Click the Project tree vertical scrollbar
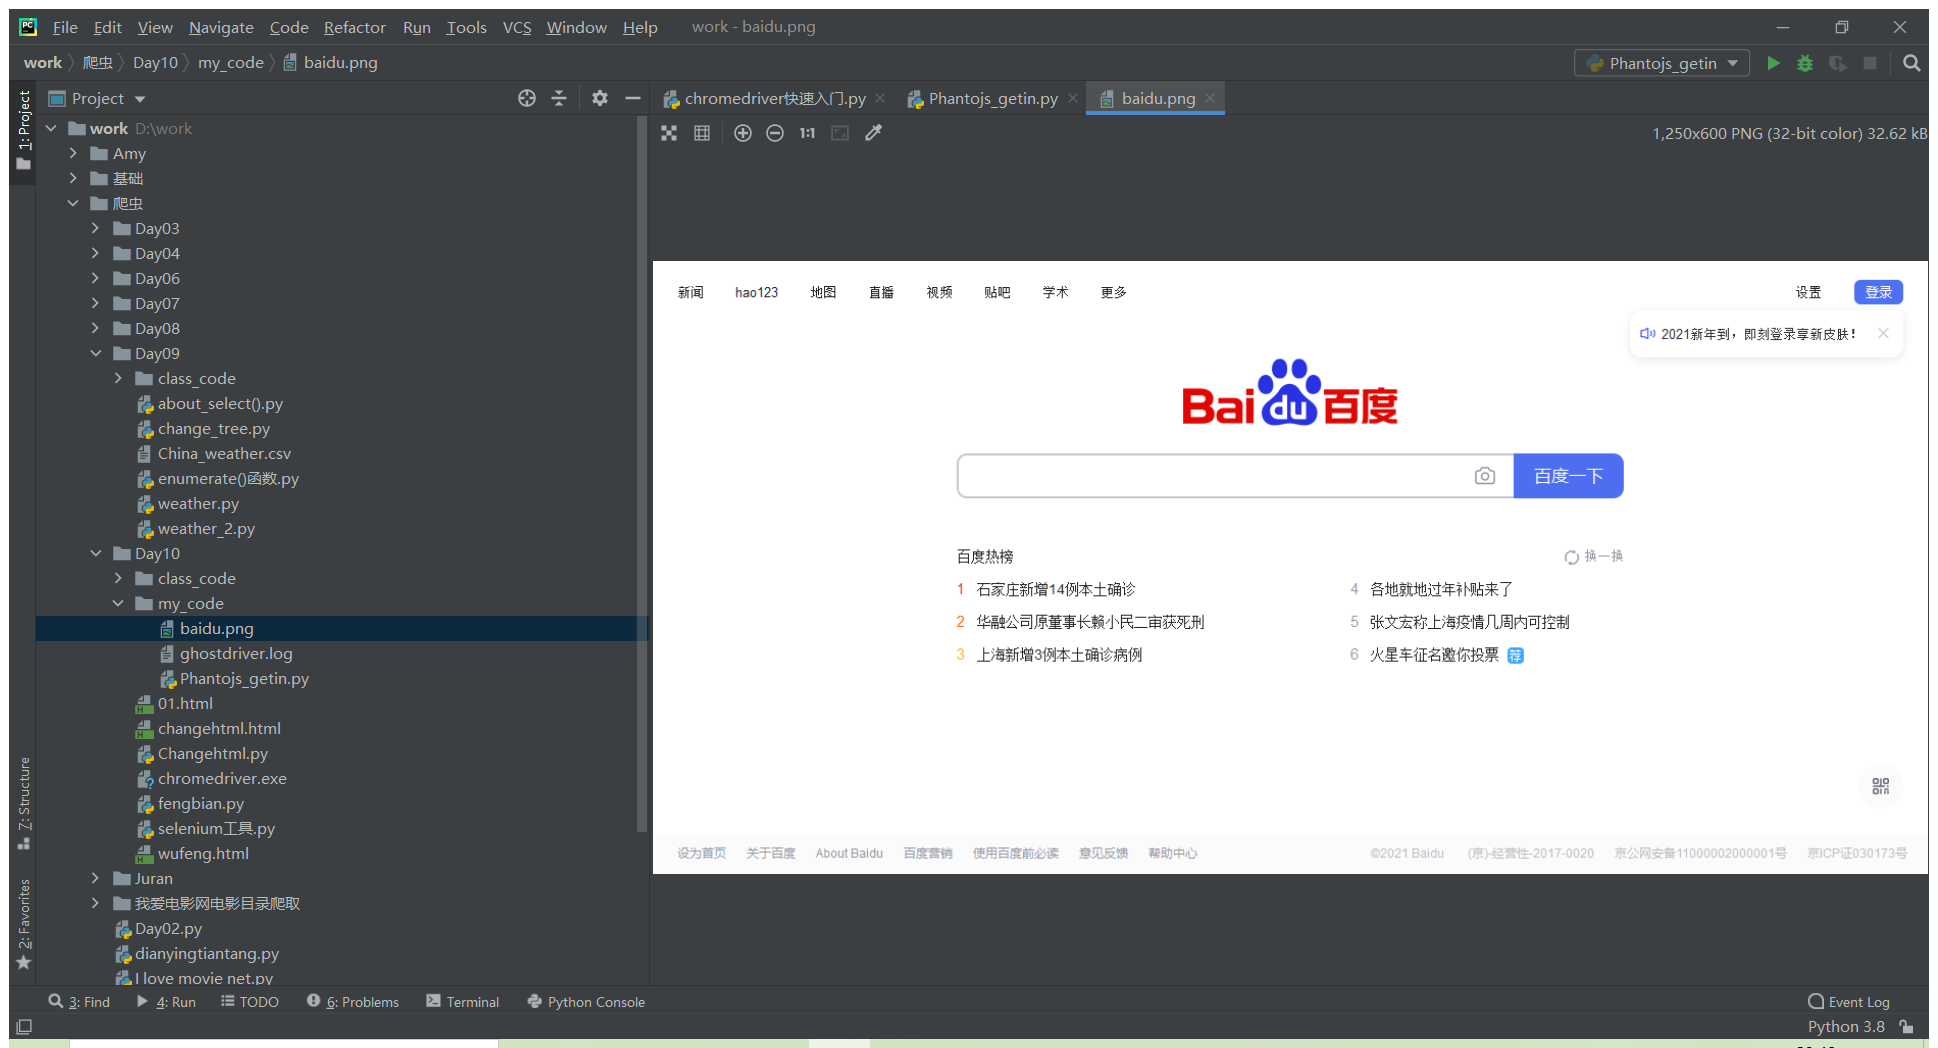This screenshot has height=1048, width=1938. [x=642, y=474]
